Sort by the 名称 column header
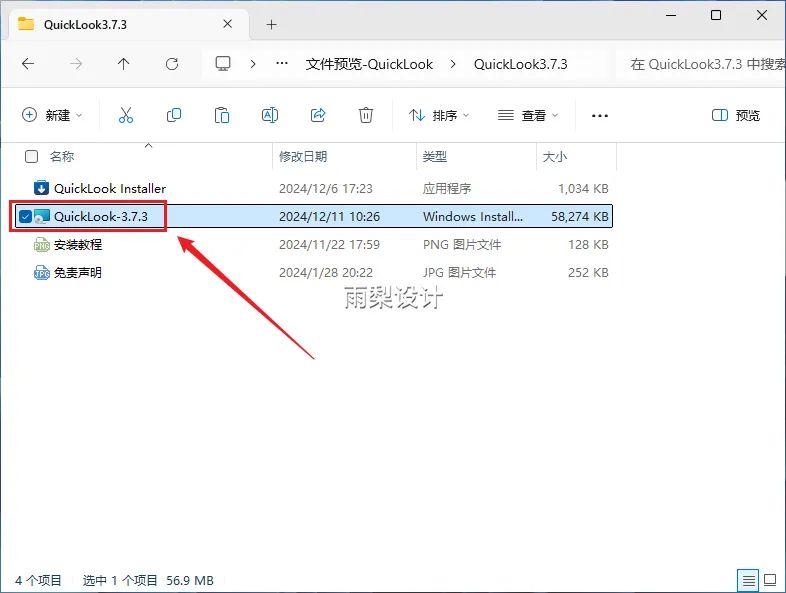The image size is (786, 593). 62,157
